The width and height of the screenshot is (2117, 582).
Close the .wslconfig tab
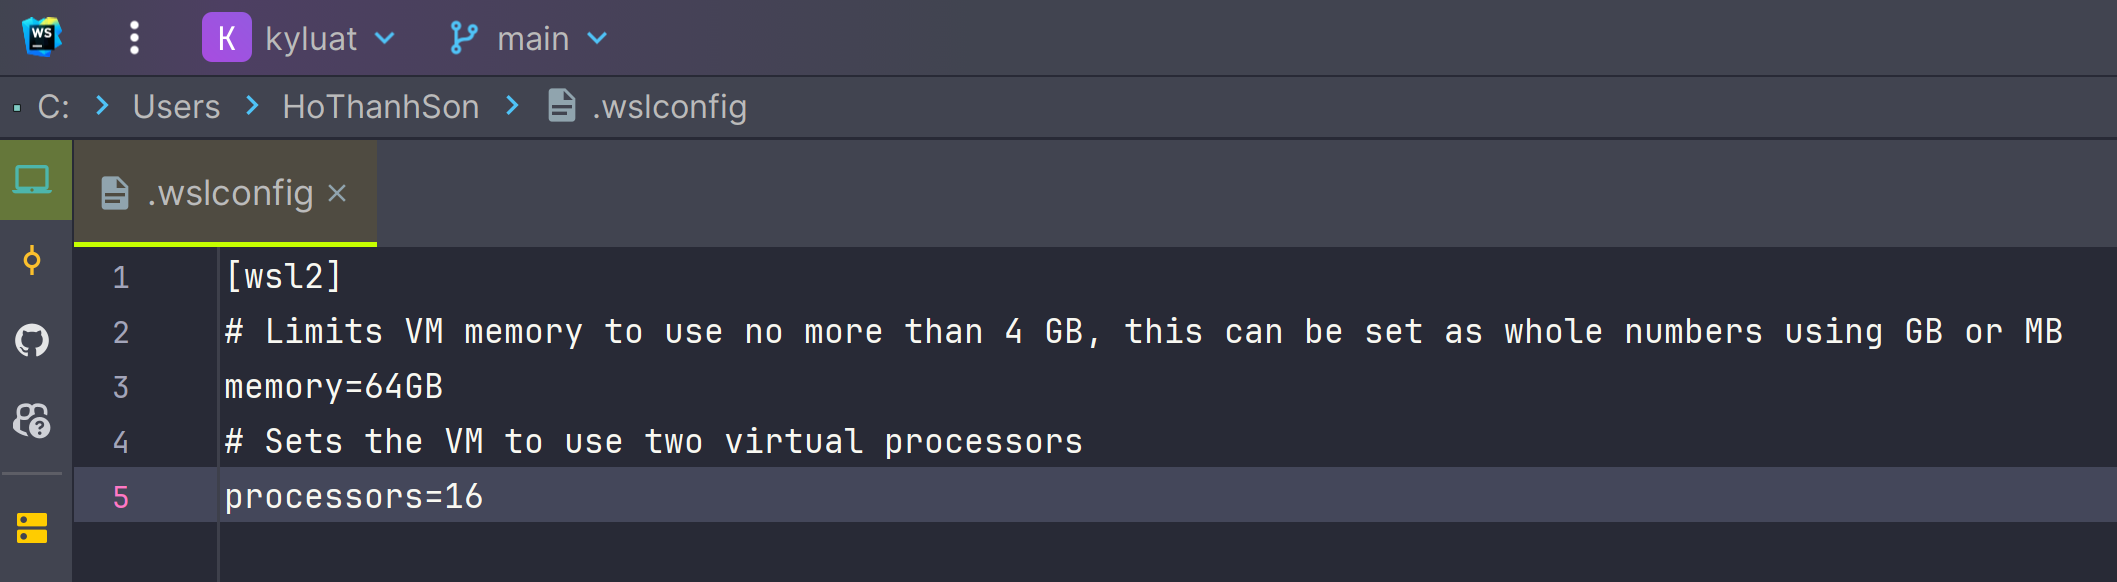[337, 193]
